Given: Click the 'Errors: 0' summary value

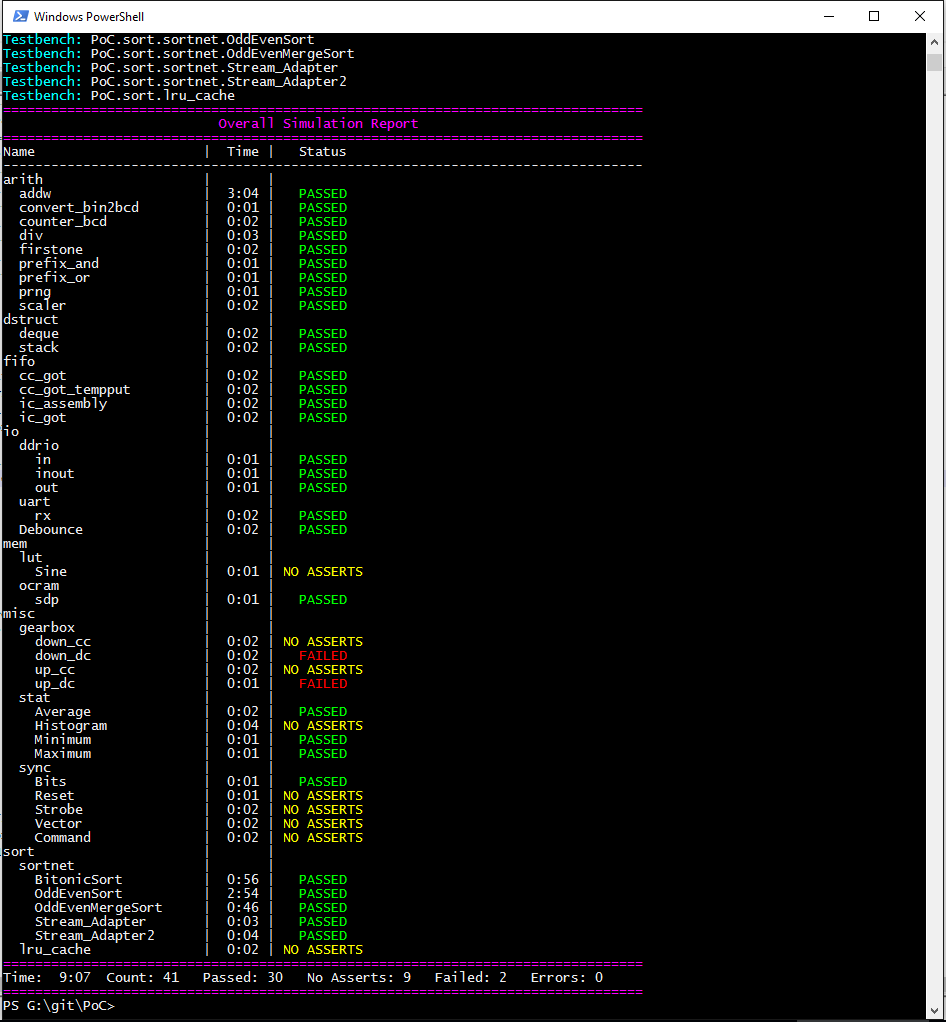Looking at the screenshot, I should [x=567, y=978].
